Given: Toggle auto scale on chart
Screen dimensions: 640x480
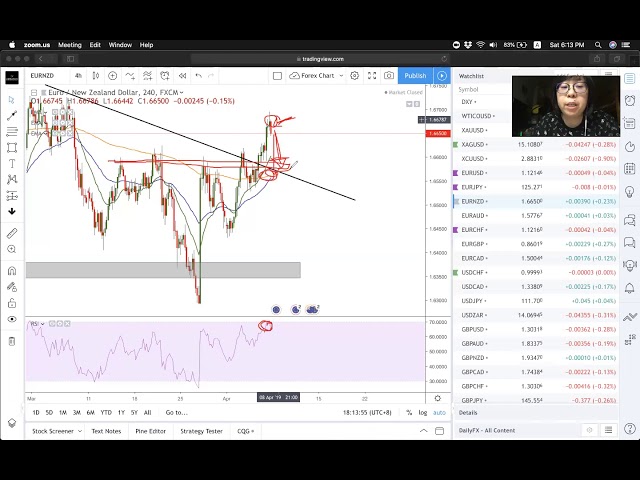Looking at the screenshot, I should [438, 412].
